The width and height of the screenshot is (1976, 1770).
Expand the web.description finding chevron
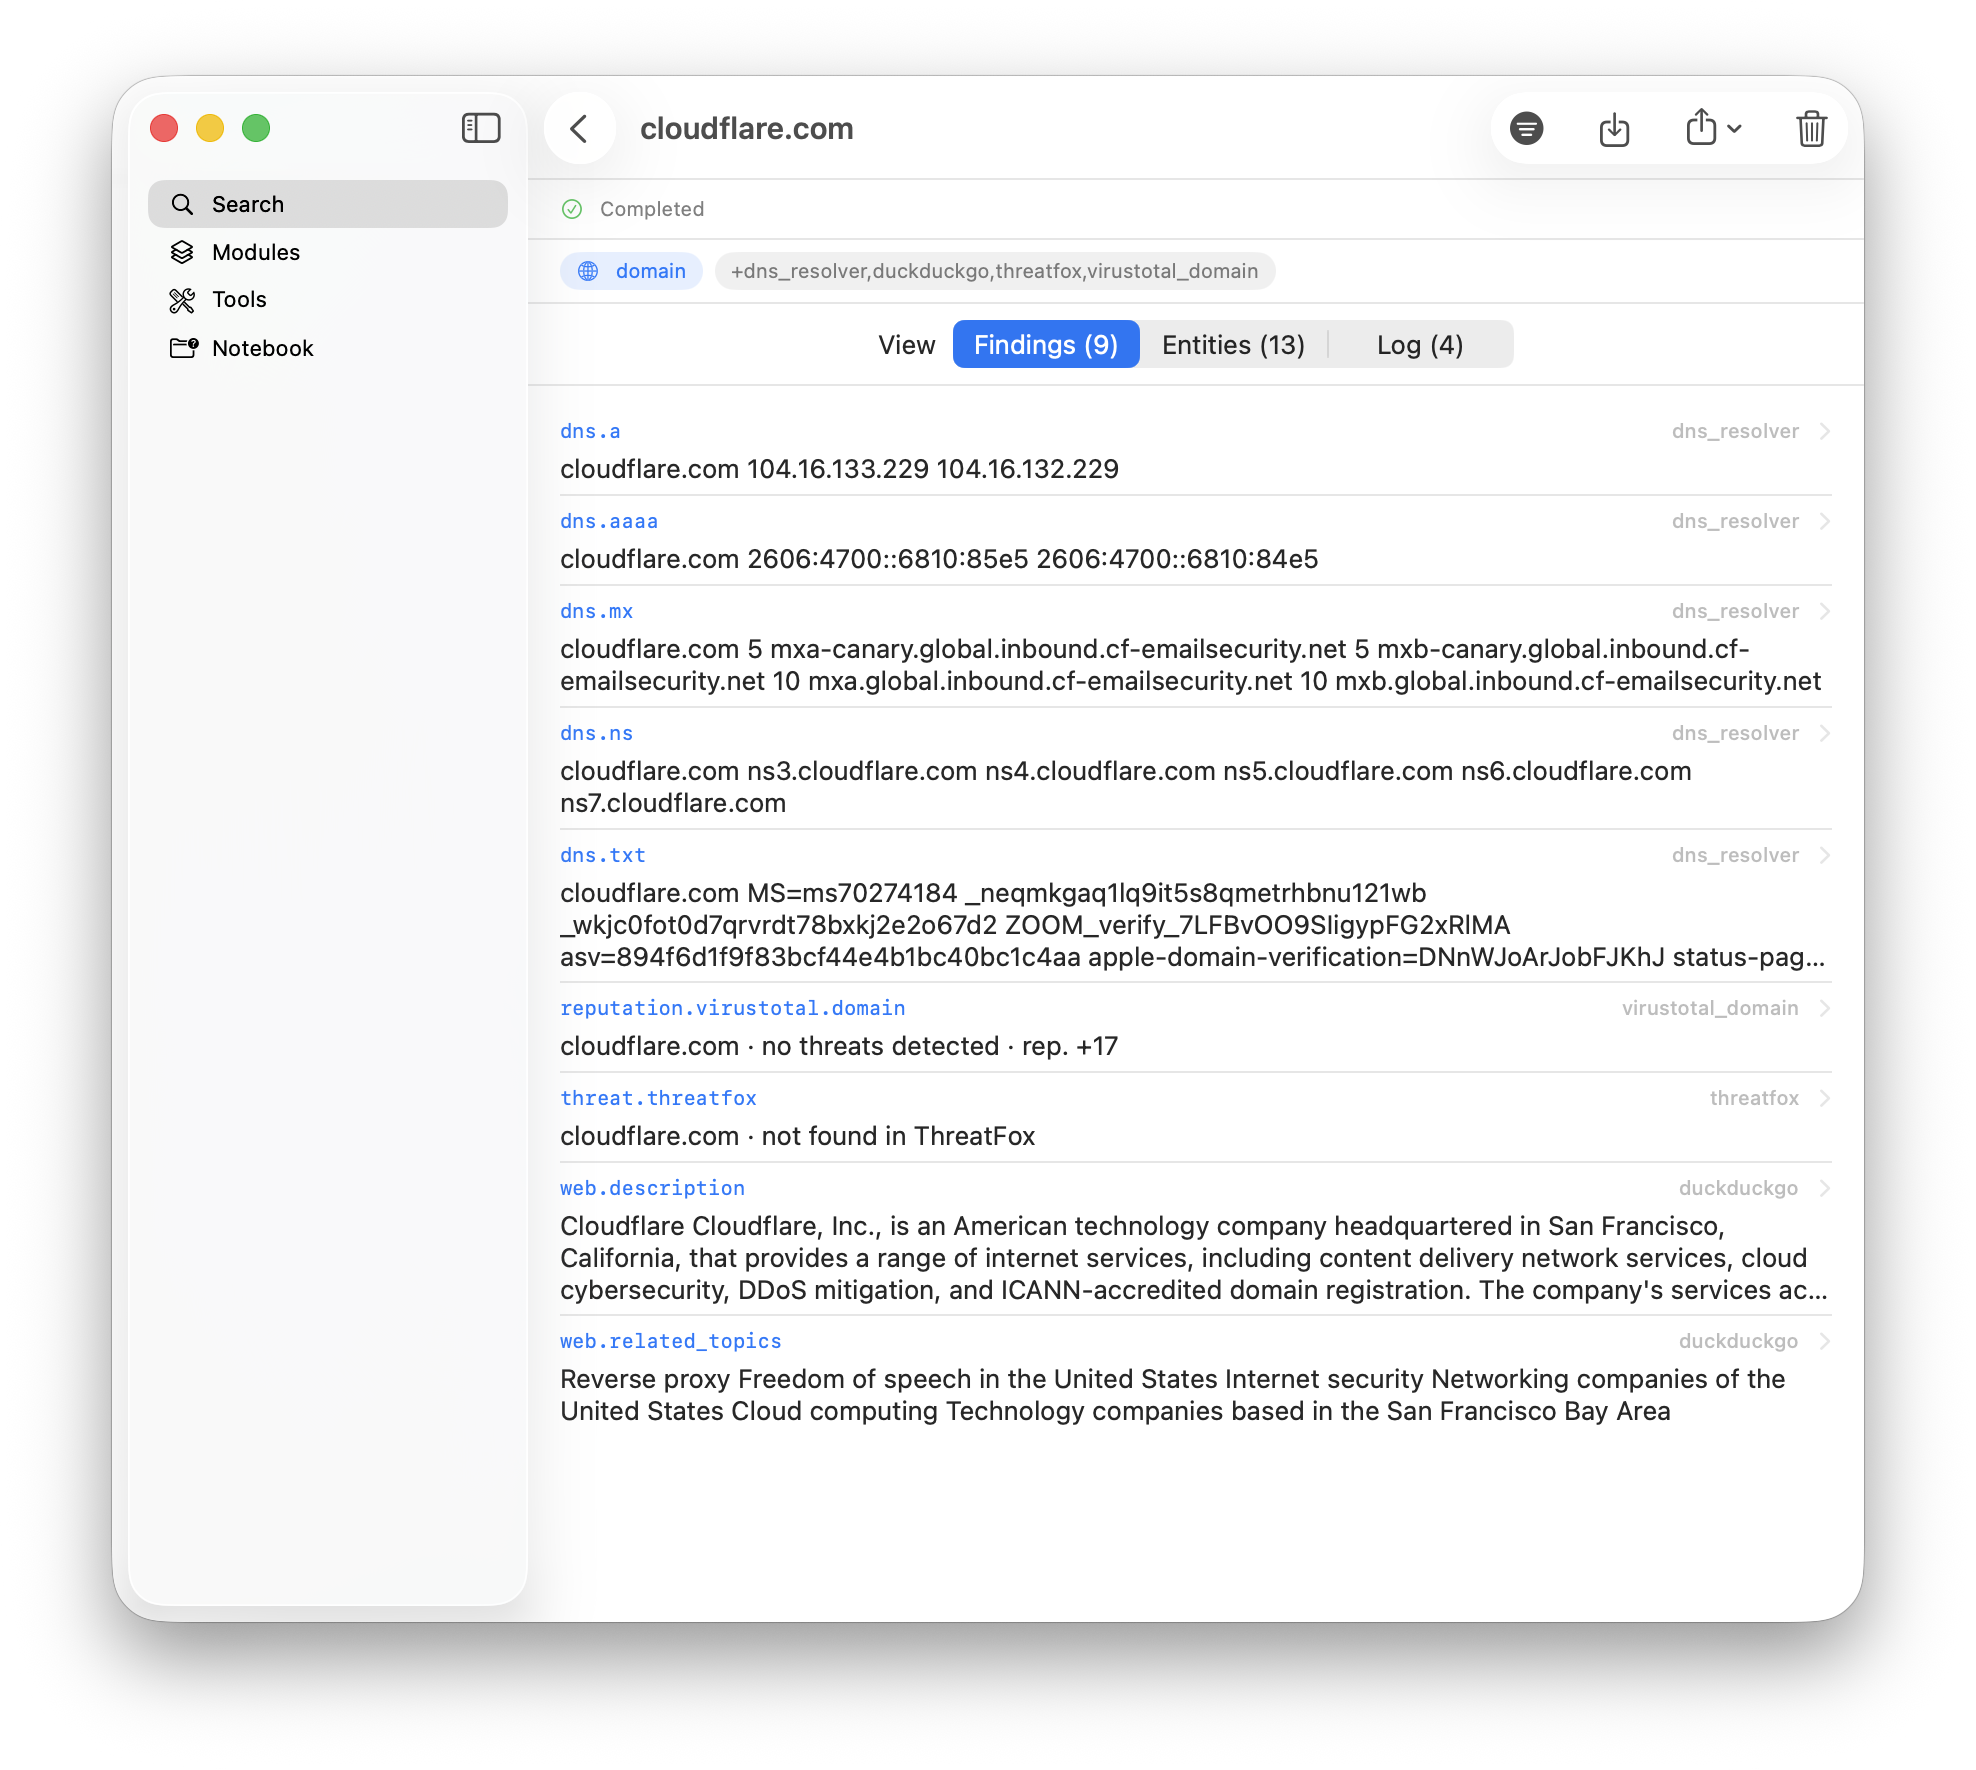(1825, 1188)
